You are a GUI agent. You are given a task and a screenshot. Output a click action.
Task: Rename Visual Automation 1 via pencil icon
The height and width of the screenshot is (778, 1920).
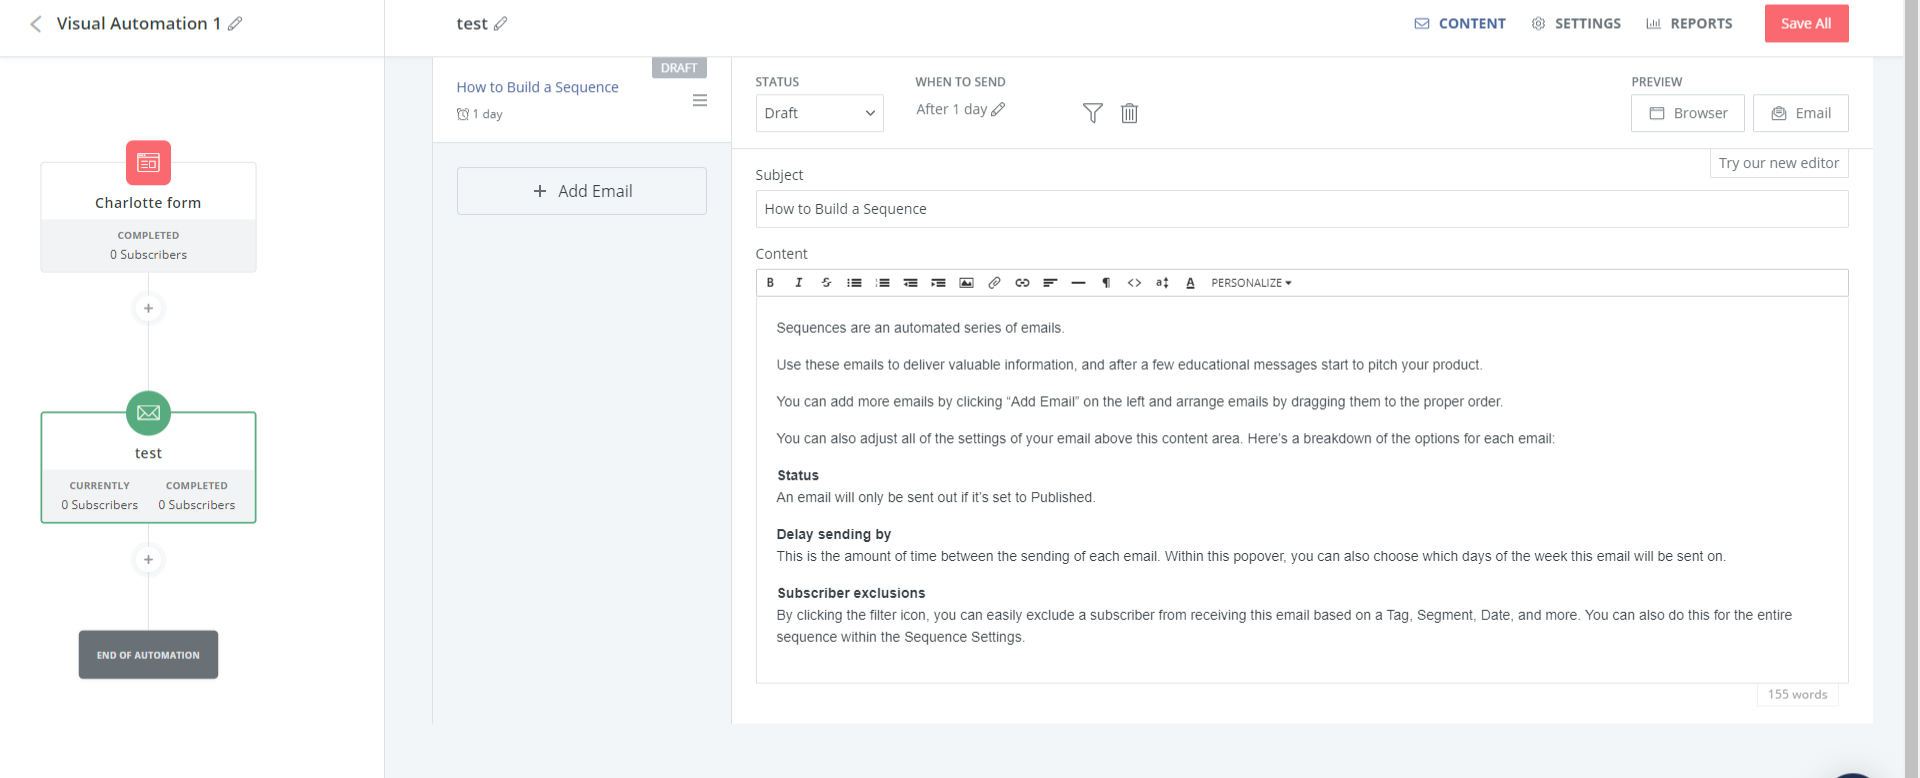tap(235, 23)
